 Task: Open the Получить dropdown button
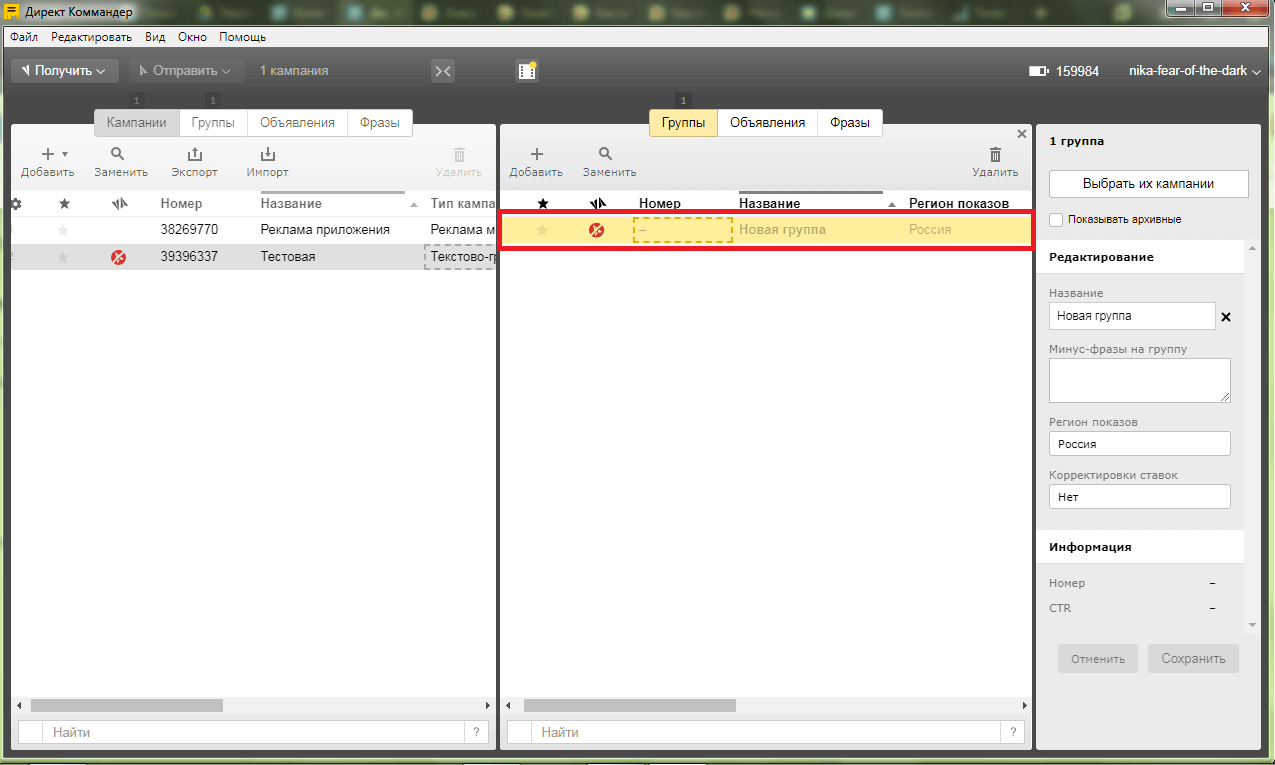(65, 71)
